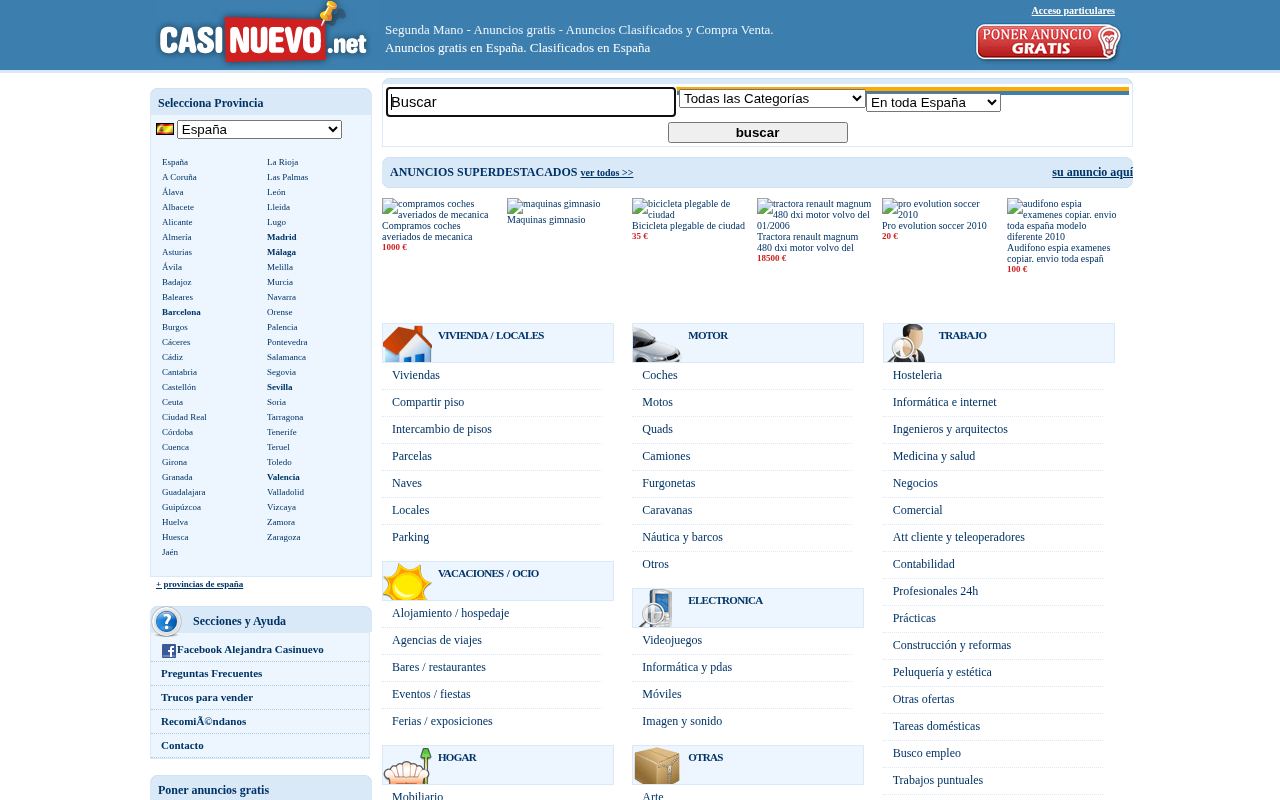The image size is (1280, 800).
Task: Open the compramos coches averiados ad thumbnail
Action: click(x=438, y=209)
